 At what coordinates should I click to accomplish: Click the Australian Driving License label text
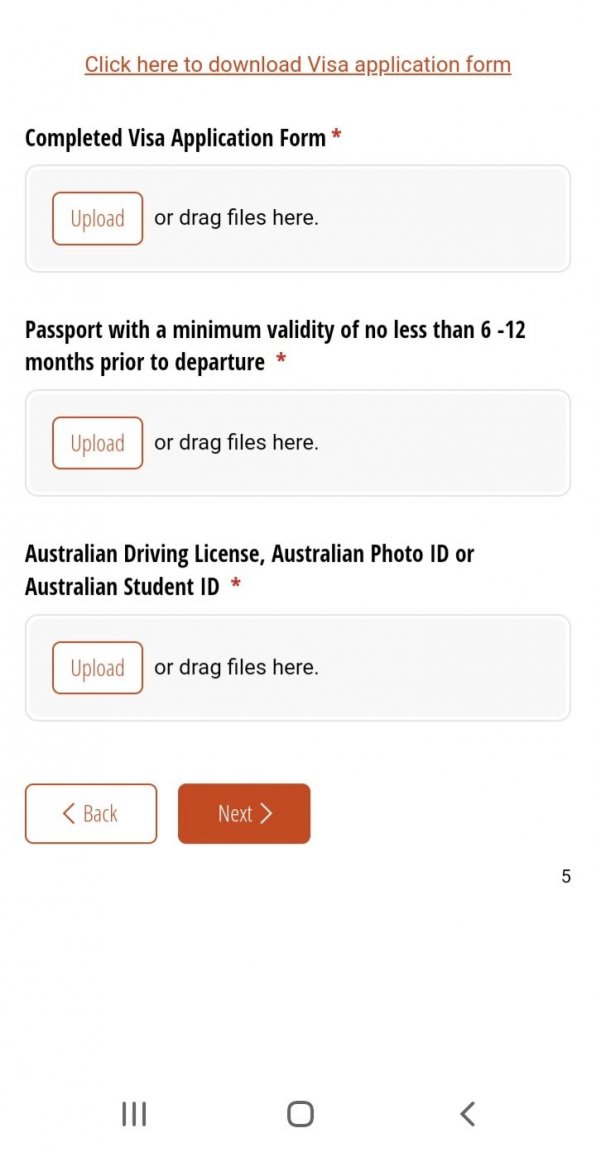(249, 570)
